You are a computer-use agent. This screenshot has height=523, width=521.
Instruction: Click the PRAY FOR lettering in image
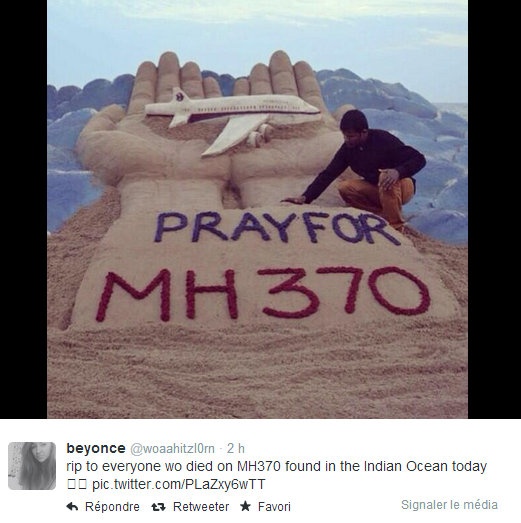pos(277,228)
